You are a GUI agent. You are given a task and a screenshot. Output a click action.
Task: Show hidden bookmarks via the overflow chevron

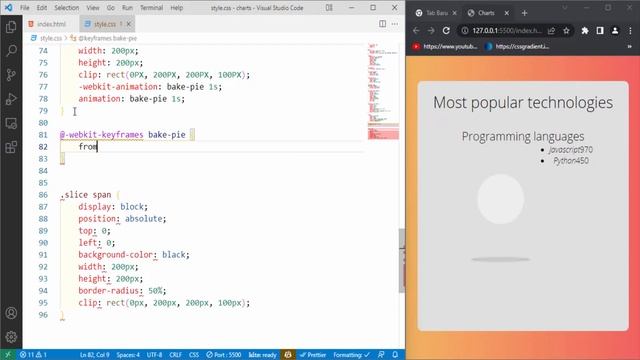tap(629, 47)
